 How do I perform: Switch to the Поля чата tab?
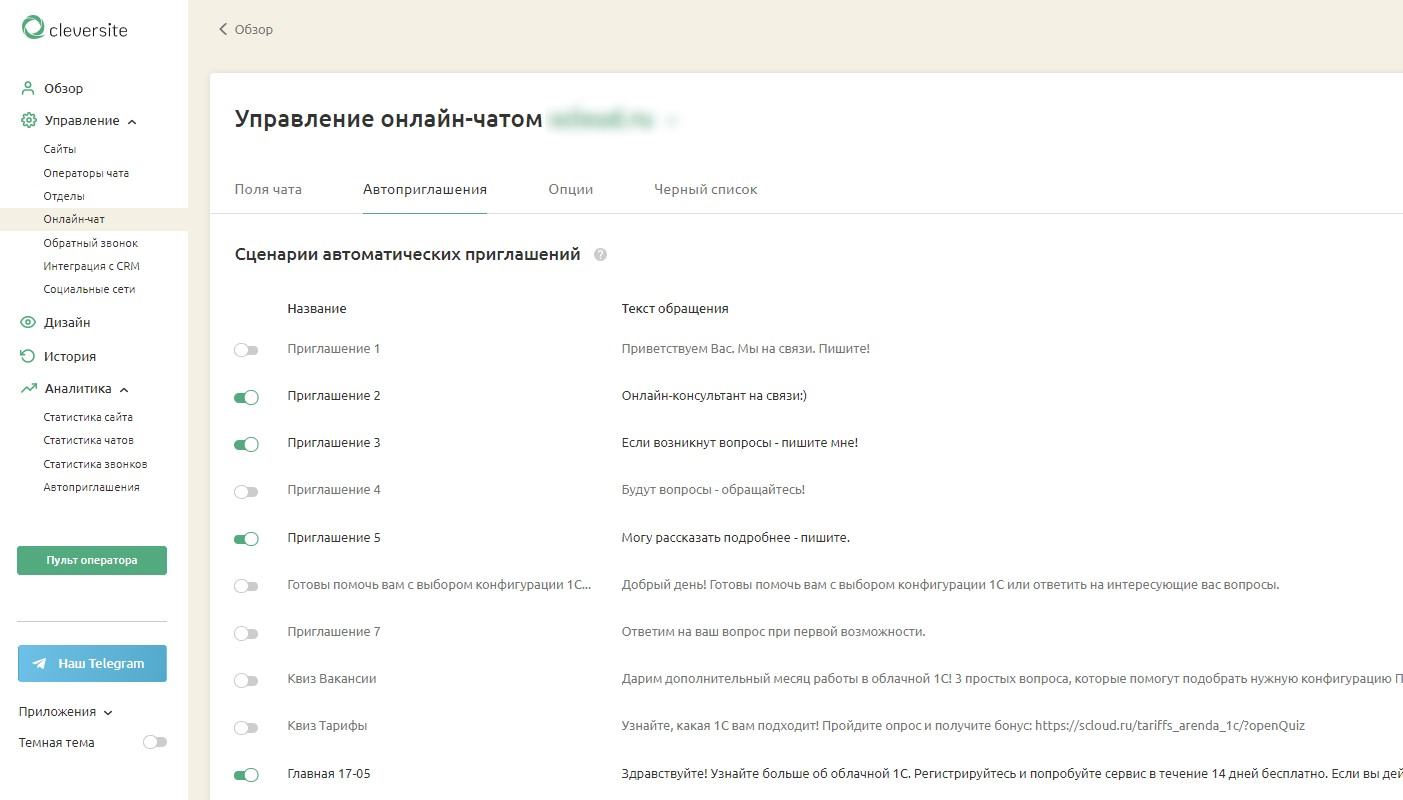268,189
